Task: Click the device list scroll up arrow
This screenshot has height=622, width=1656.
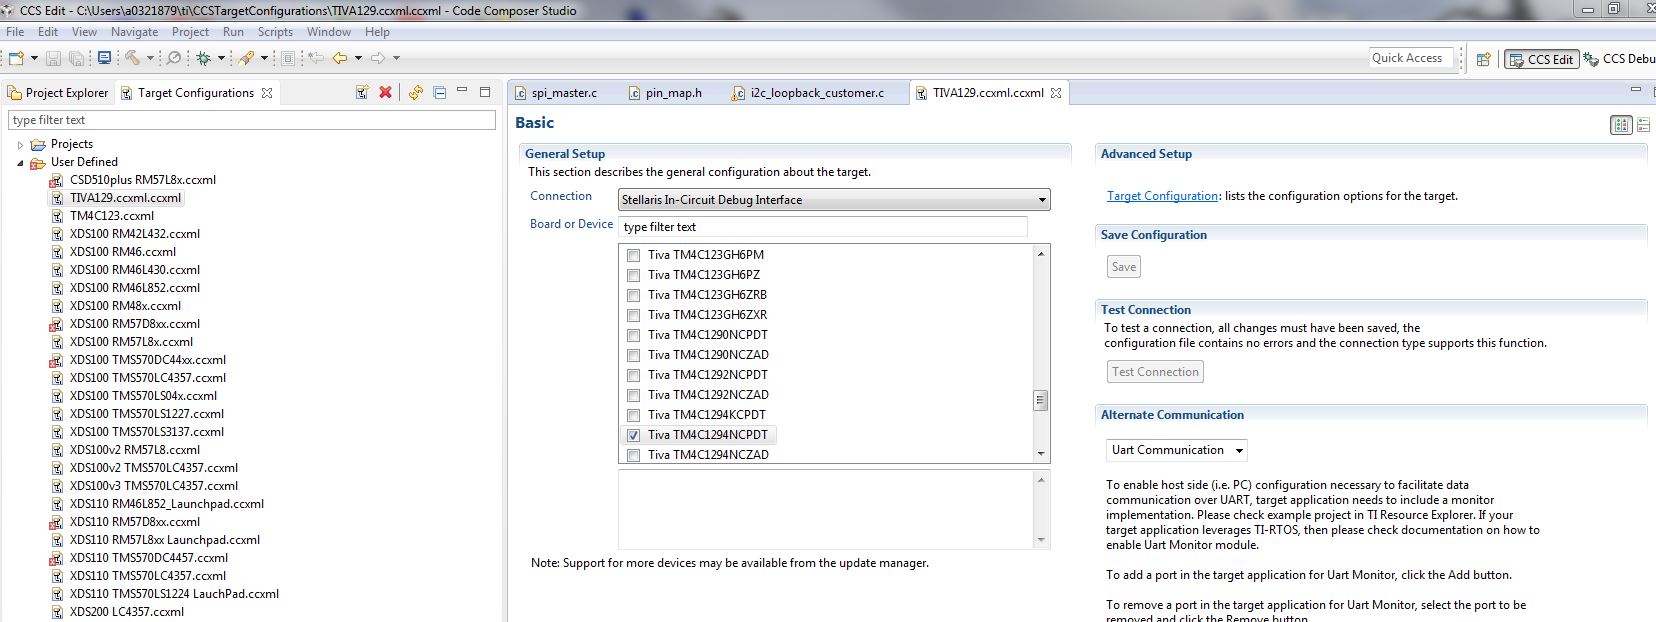Action: [1040, 254]
